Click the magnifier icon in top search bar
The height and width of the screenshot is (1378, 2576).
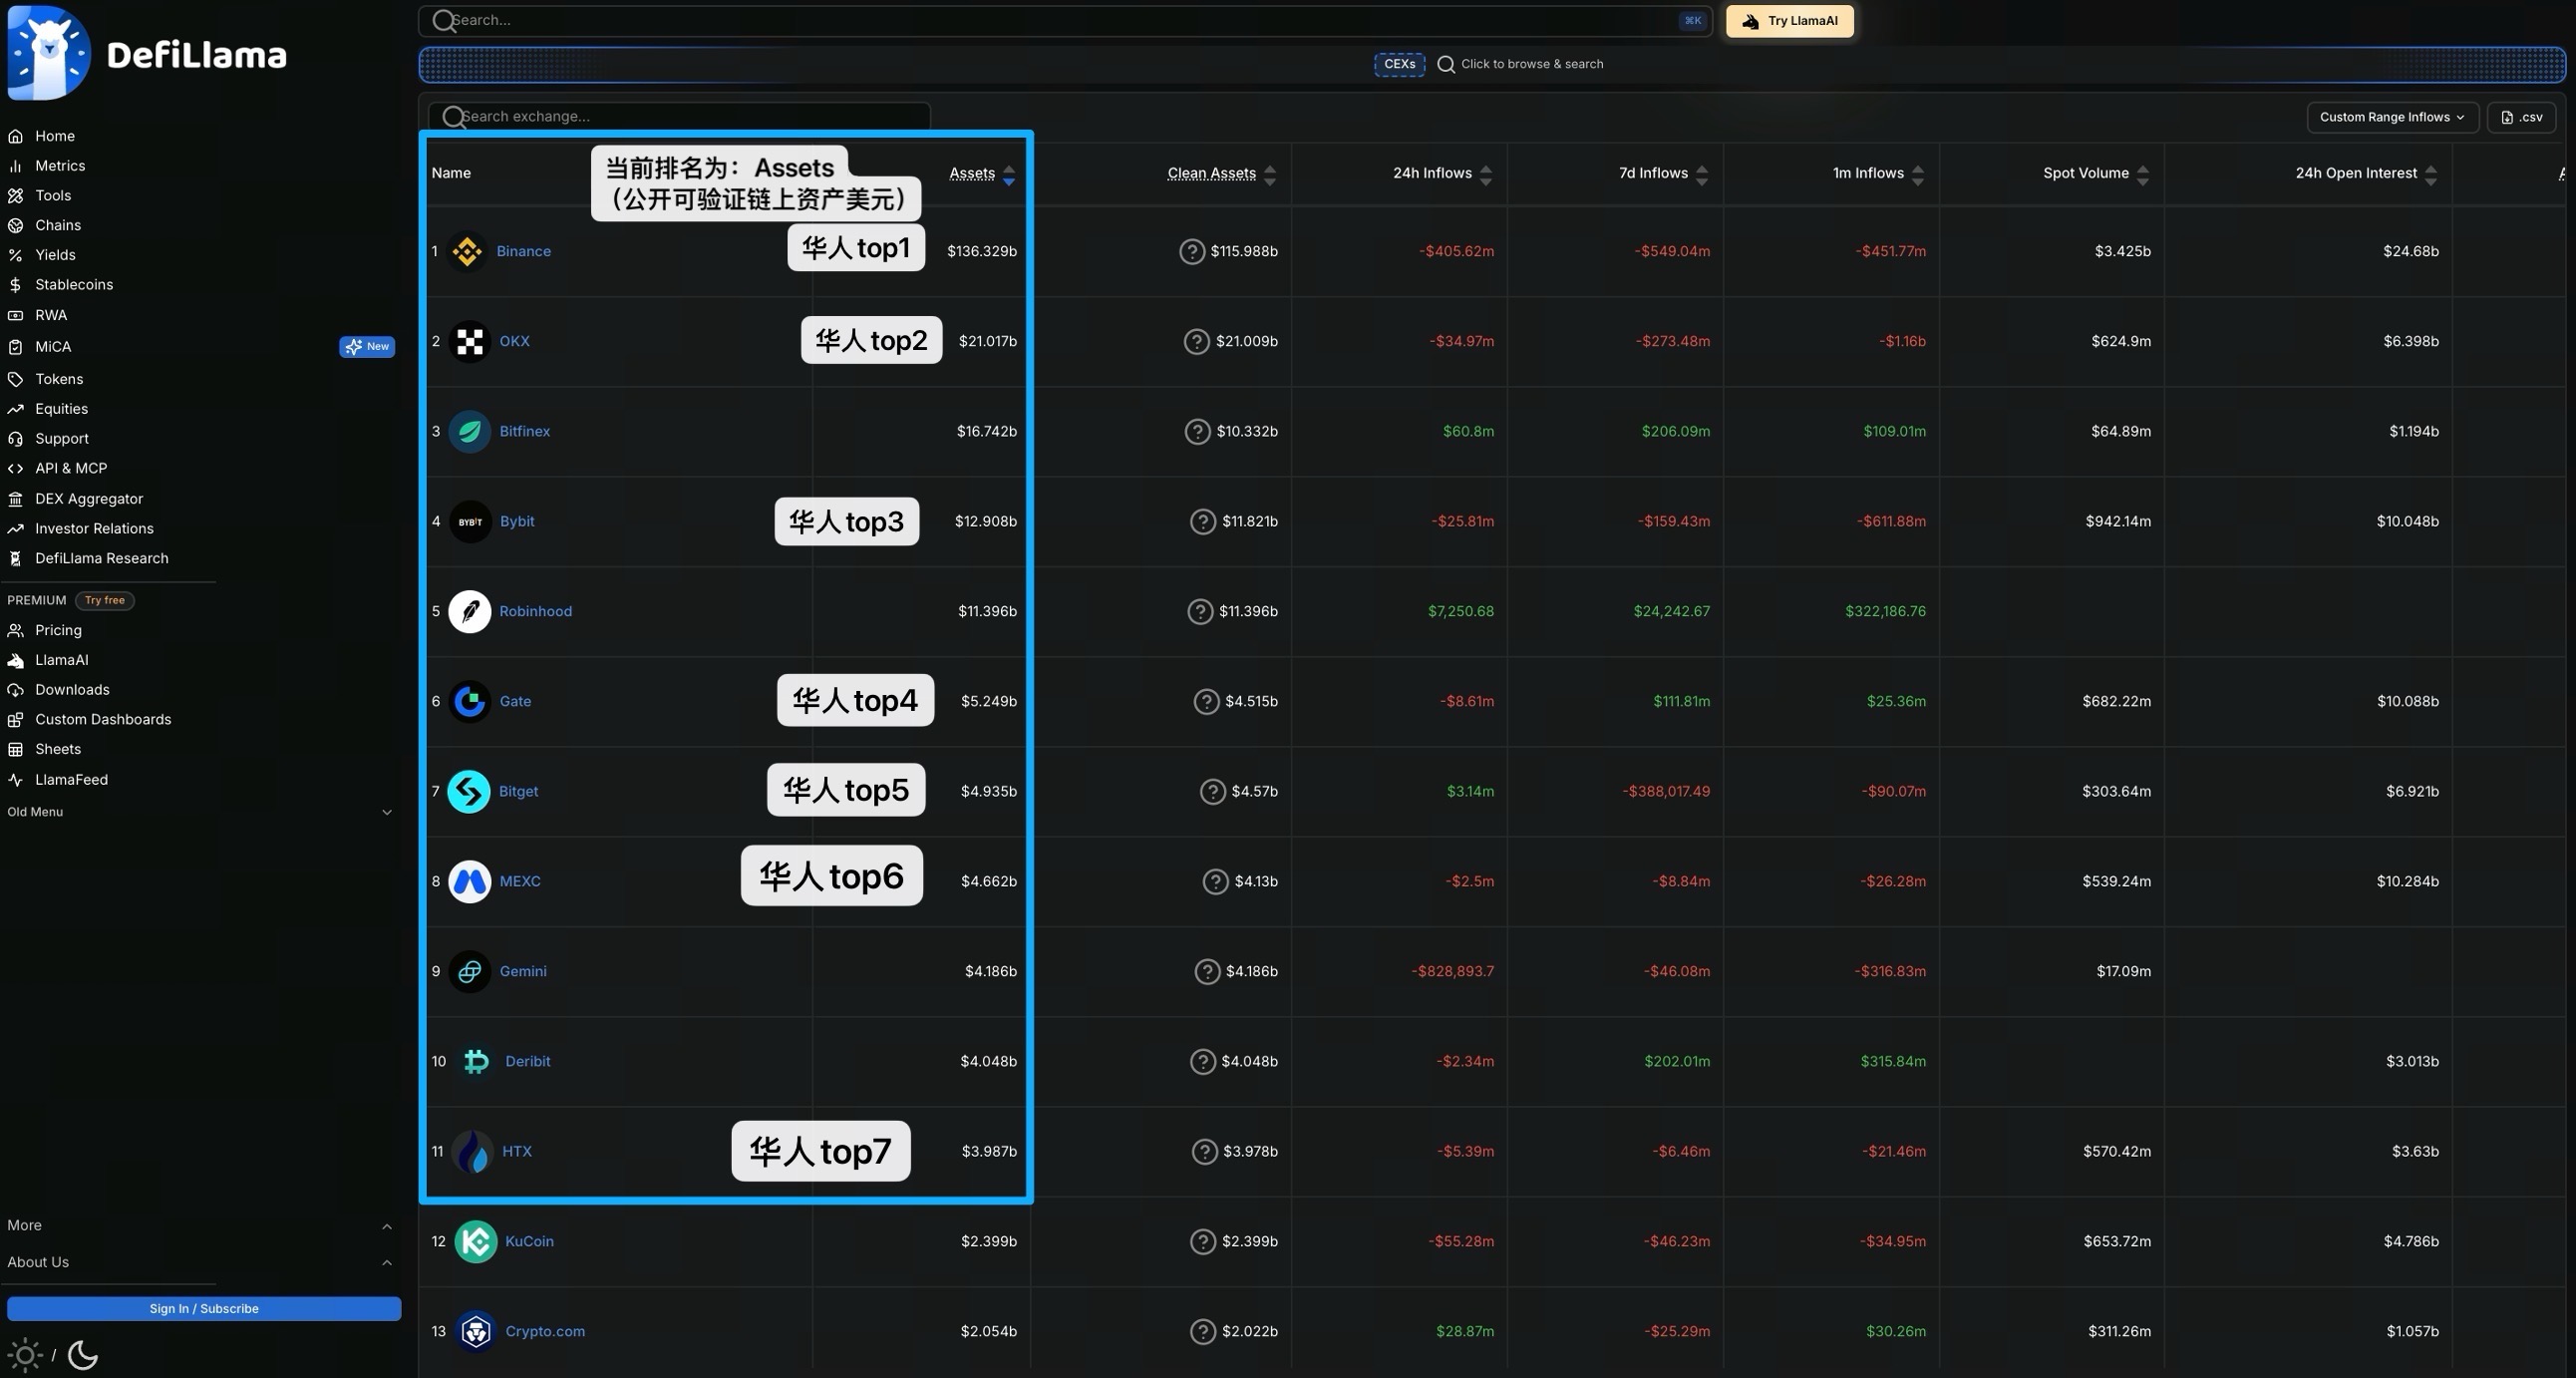(443, 20)
